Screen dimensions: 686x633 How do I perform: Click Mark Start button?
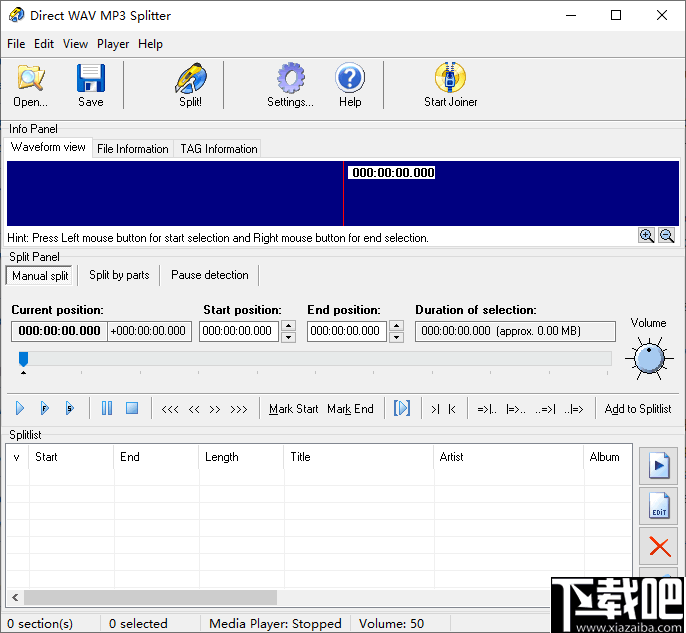click(294, 409)
